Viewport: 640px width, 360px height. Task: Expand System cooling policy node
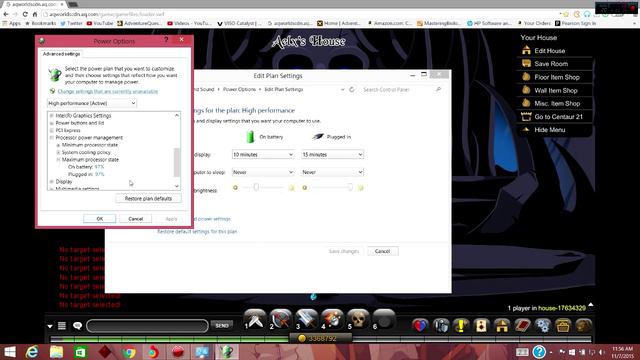(58, 153)
